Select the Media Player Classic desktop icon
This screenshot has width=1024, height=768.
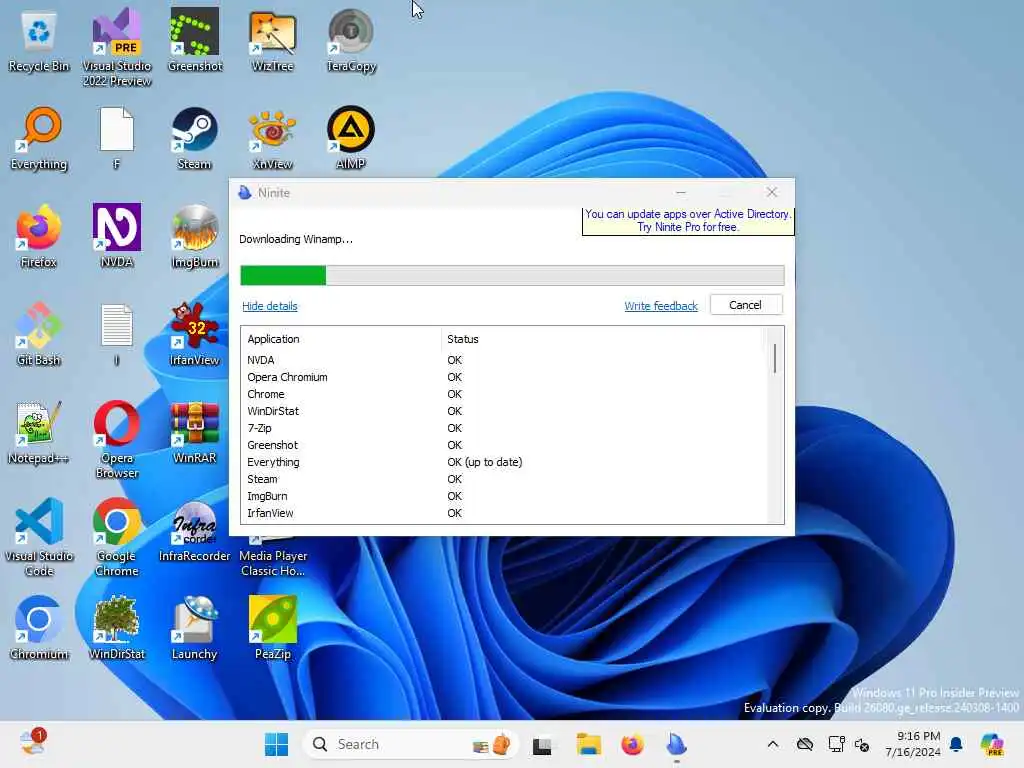click(x=273, y=558)
